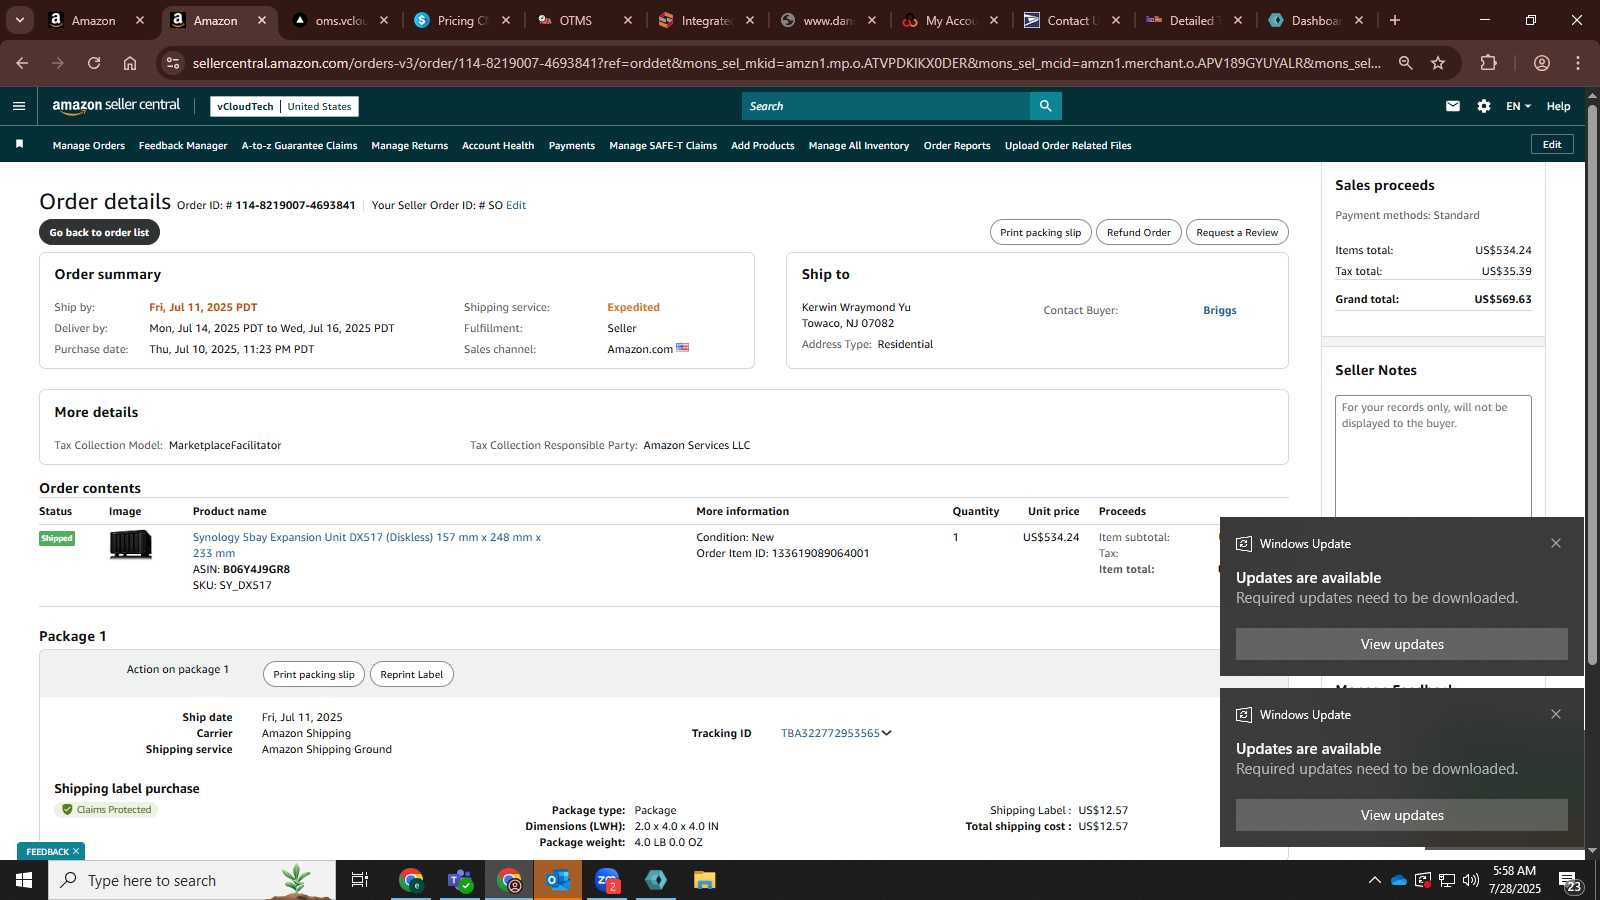Open Outlook from the taskbar
Screen dimensions: 1600x900
point(558,880)
